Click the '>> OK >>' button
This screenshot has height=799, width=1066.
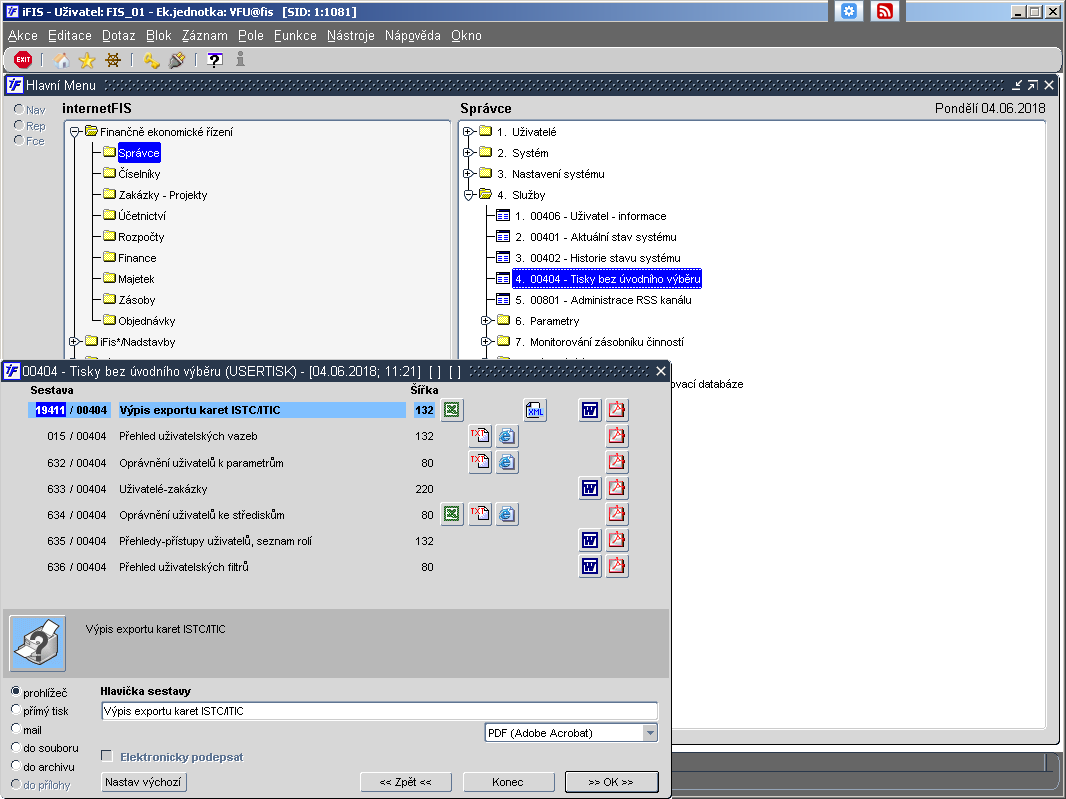(x=611, y=782)
